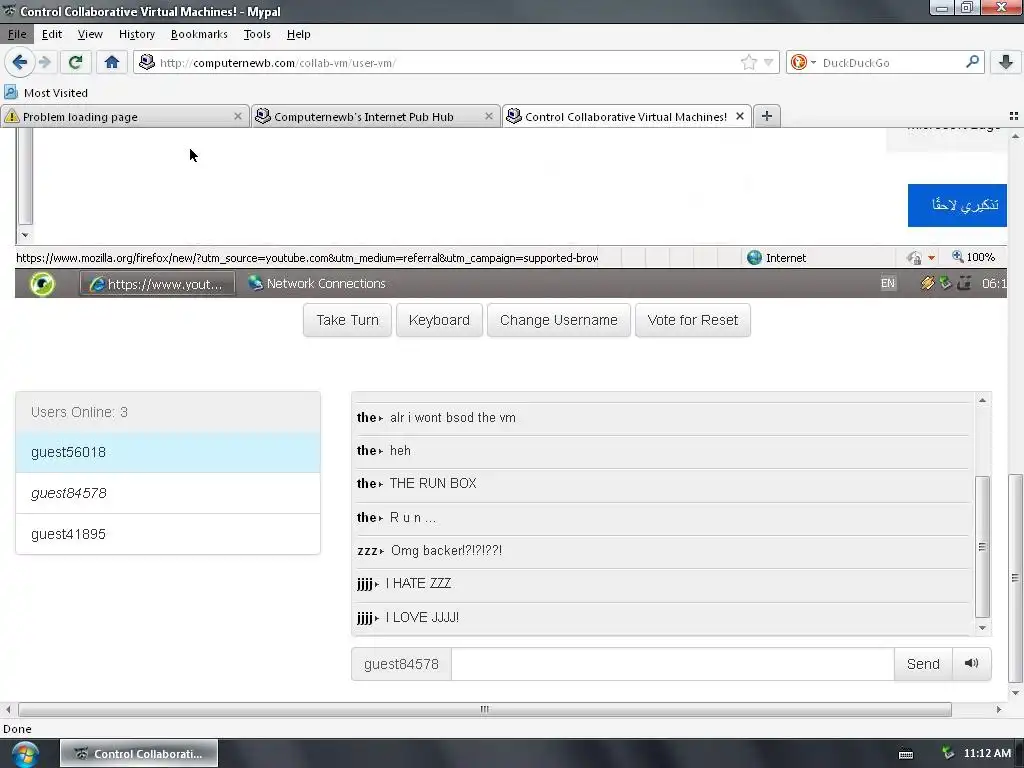Open a new tab with the plus button
The width and height of the screenshot is (1024, 768).
pos(767,116)
